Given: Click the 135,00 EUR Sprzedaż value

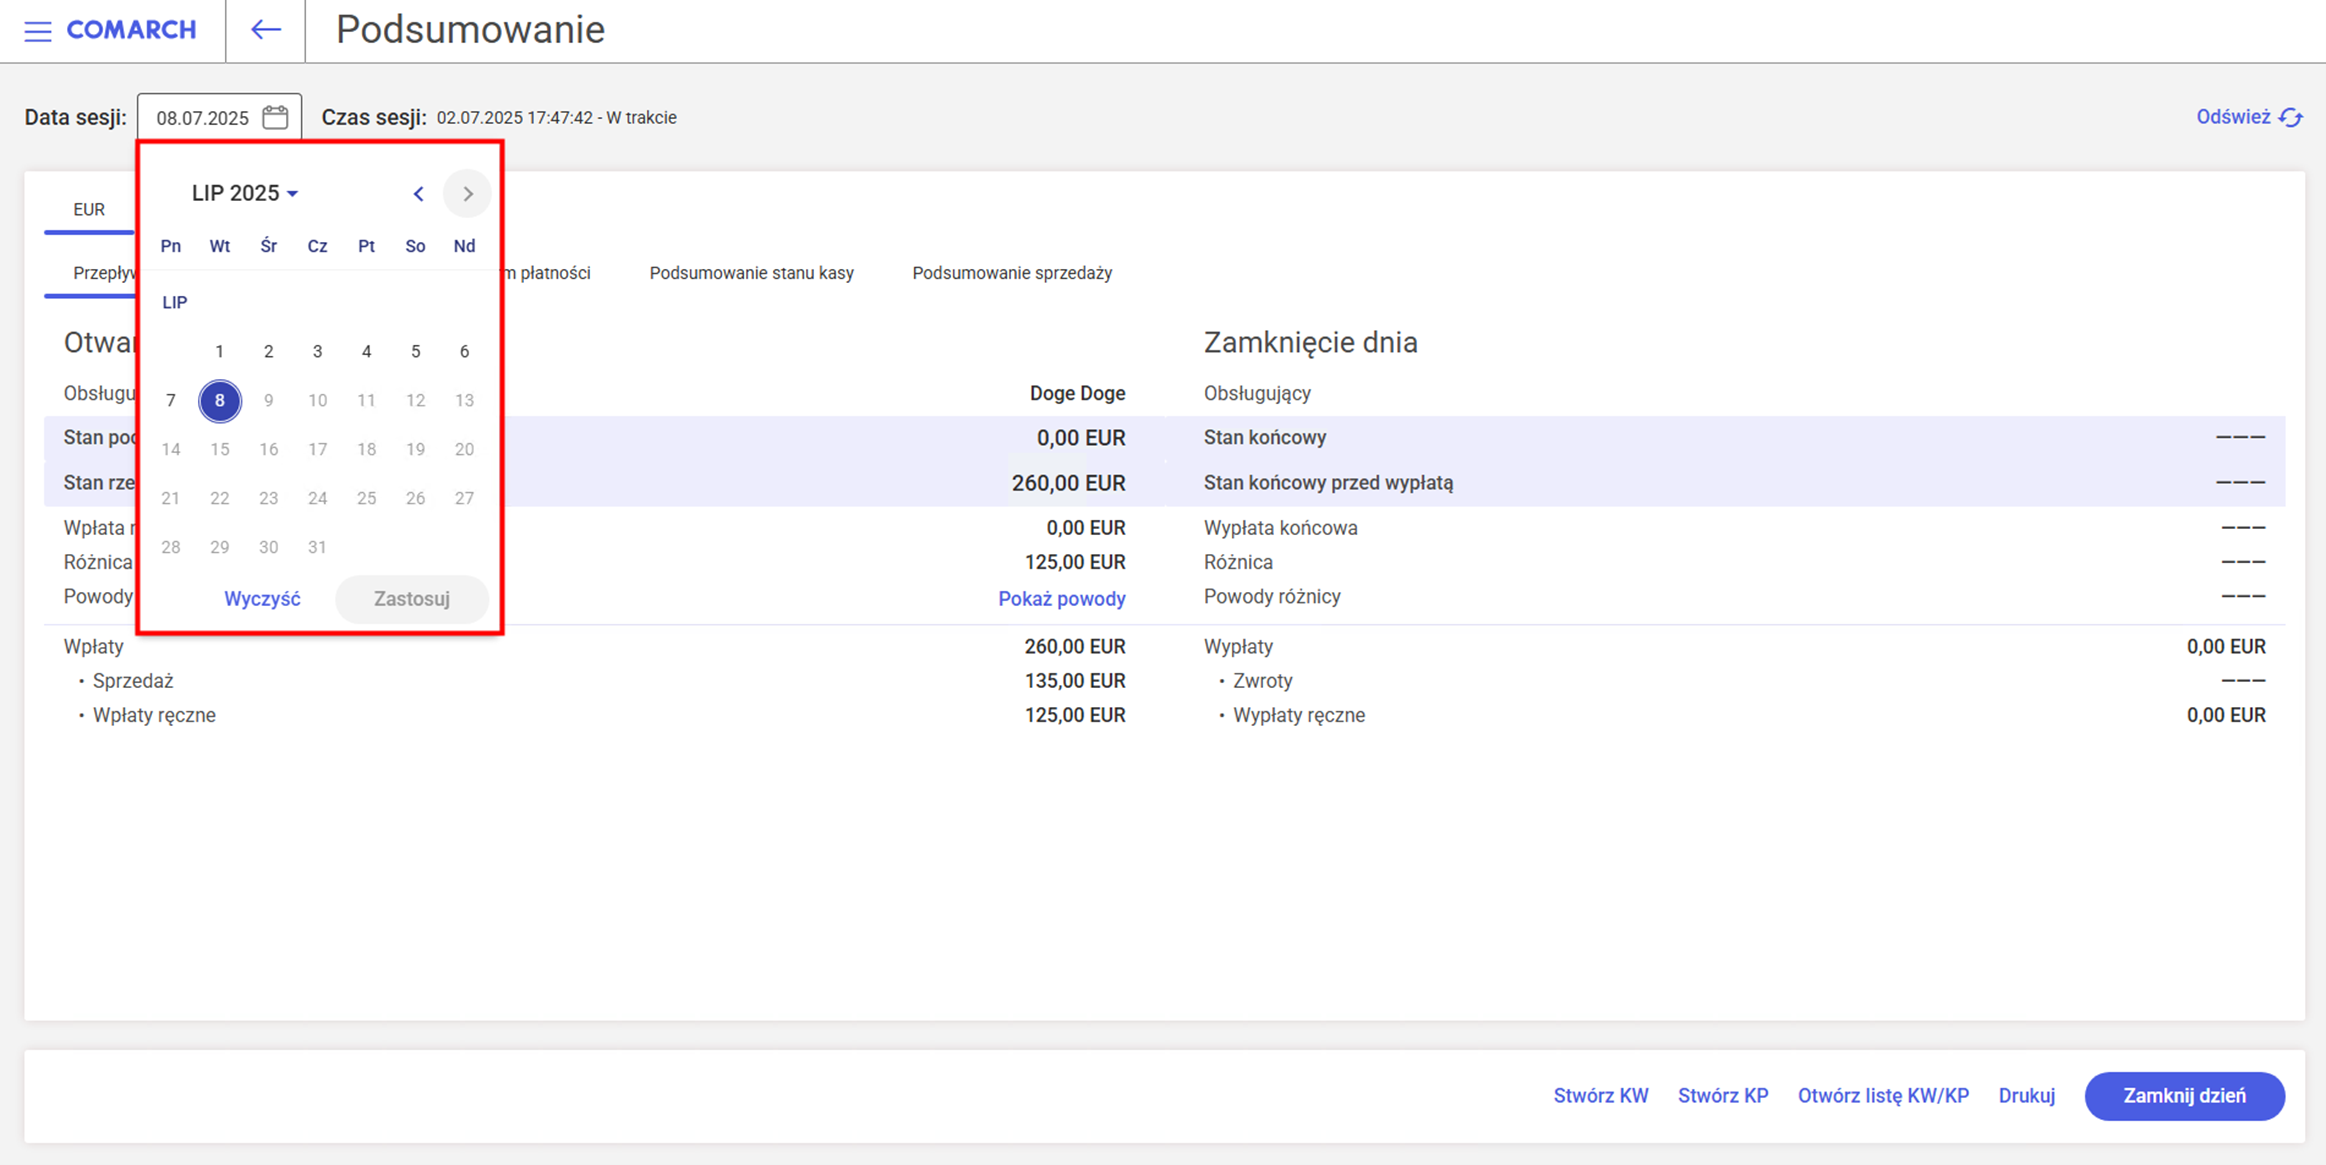Looking at the screenshot, I should (x=1075, y=681).
